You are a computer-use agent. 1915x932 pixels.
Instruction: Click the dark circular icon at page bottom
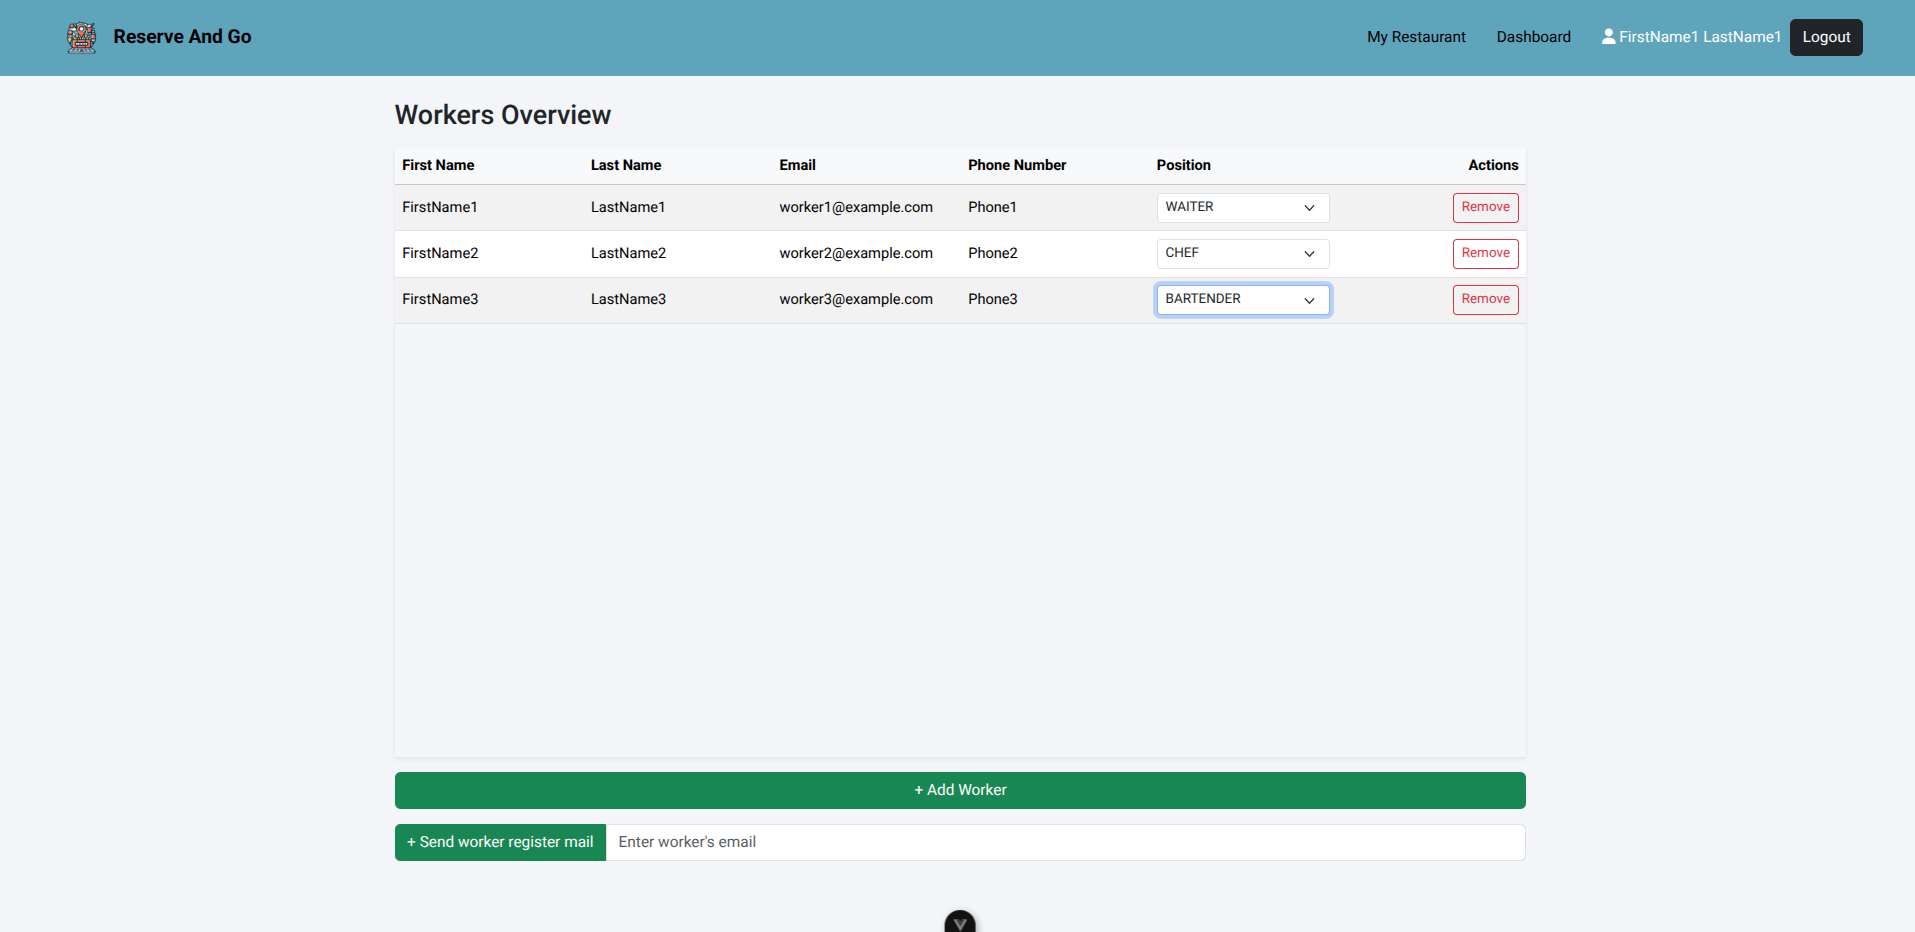coord(960,922)
